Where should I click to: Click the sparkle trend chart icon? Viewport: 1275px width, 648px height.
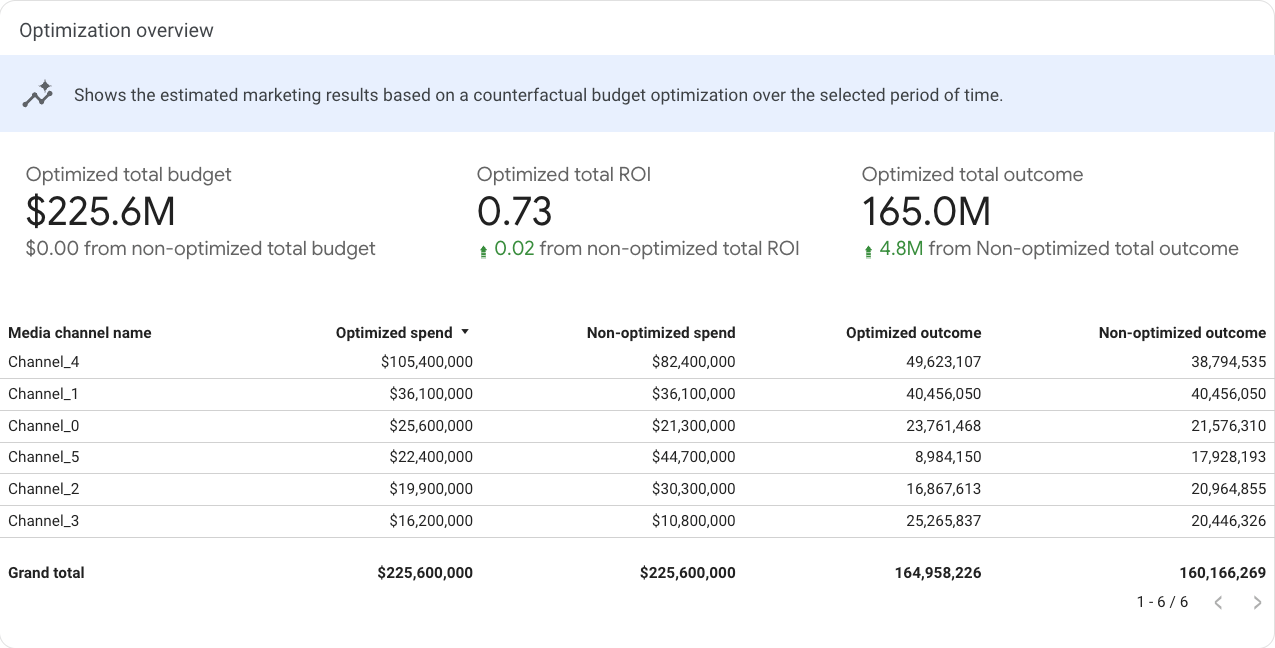(38, 95)
